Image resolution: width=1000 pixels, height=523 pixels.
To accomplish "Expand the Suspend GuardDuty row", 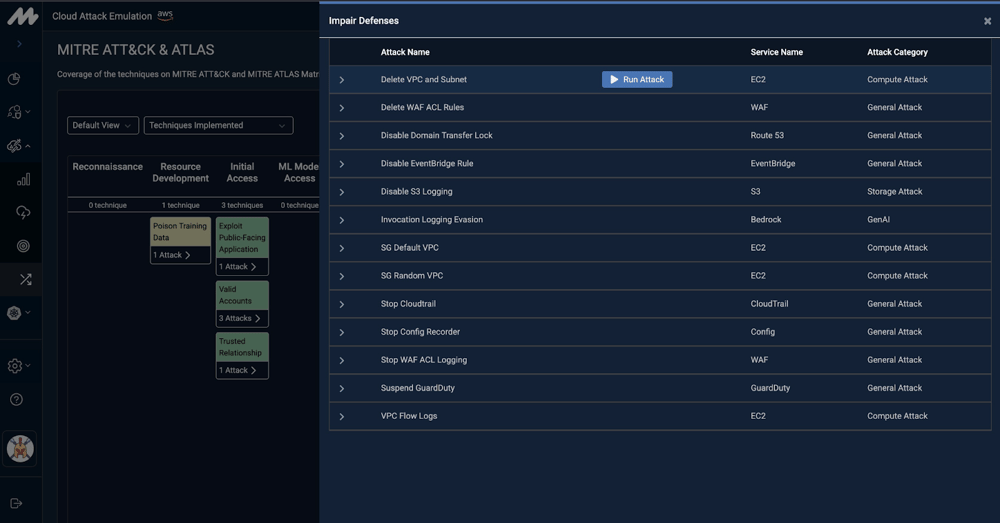I will pyautogui.click(x=342, y=388).
